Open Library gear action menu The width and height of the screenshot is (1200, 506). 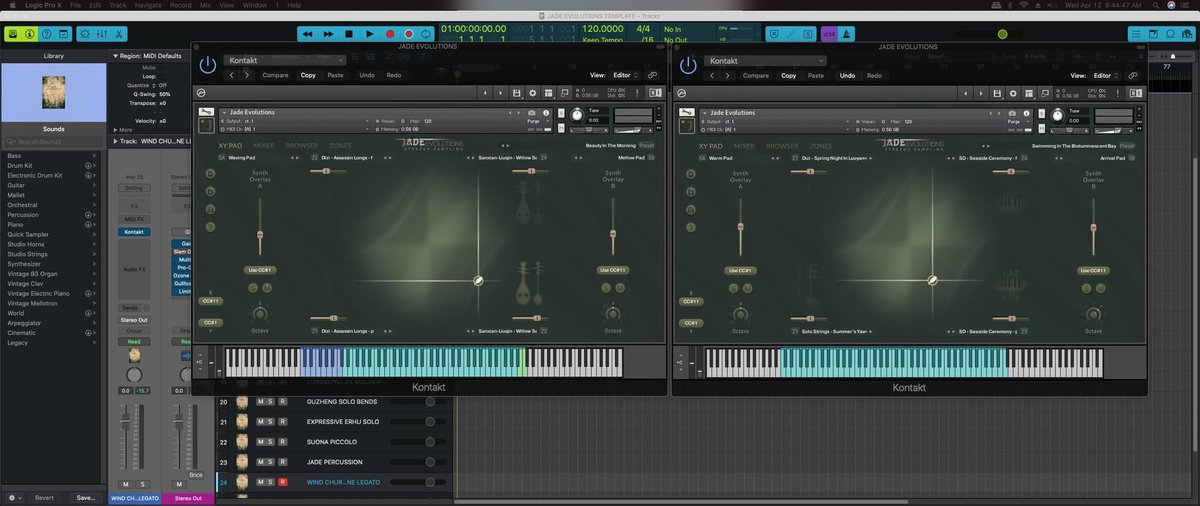(x=13, y=497)
